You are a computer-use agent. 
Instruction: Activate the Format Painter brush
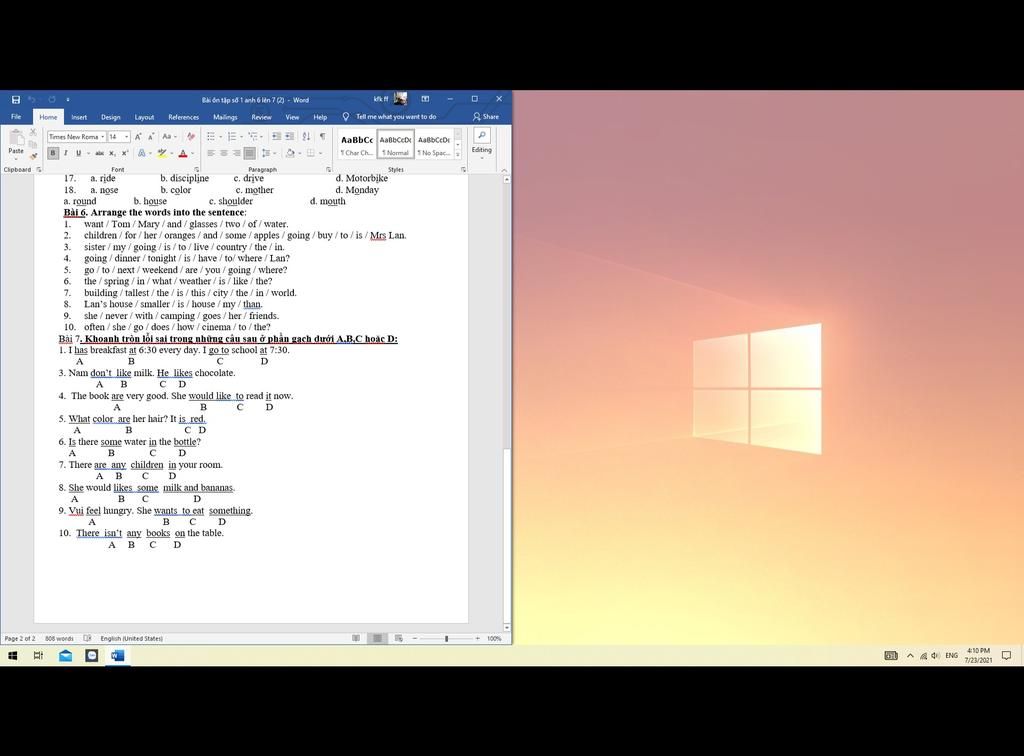pyautogui.click(x=33, y=155)
